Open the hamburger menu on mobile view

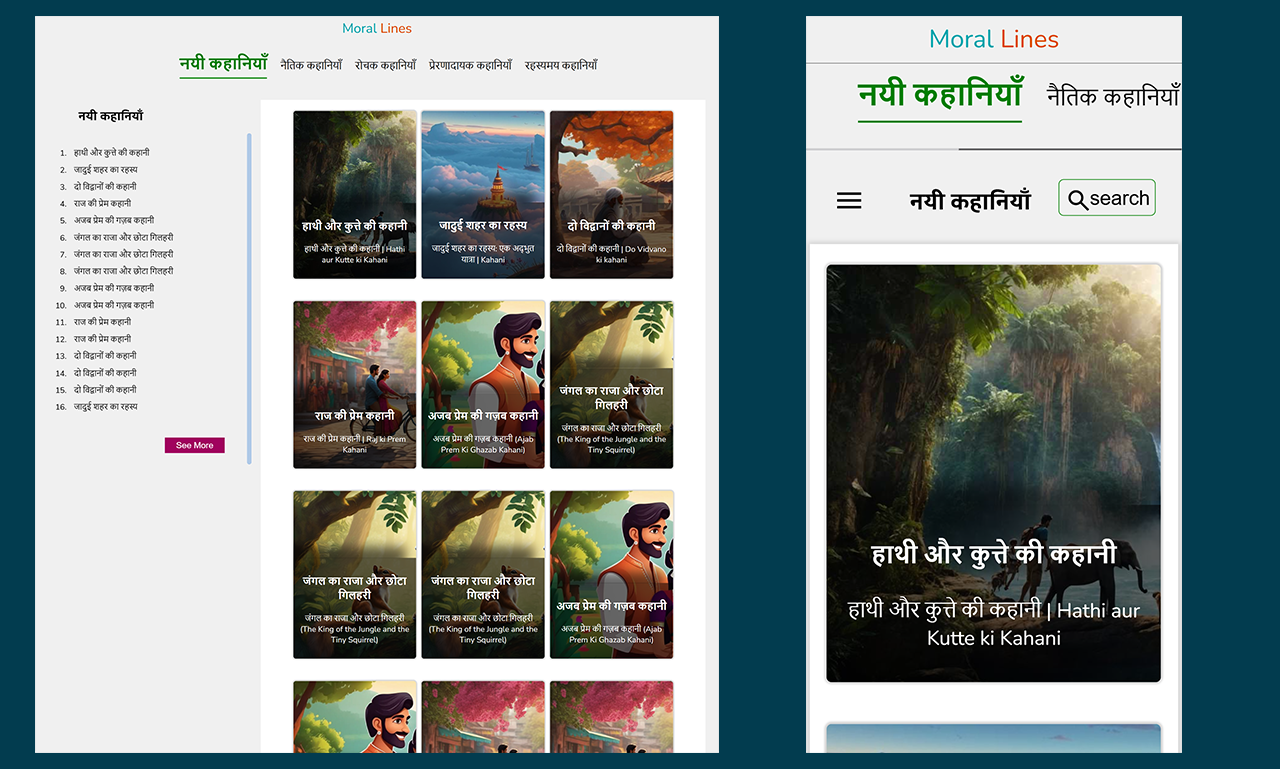pyautogui.click(x=849, y=200)
